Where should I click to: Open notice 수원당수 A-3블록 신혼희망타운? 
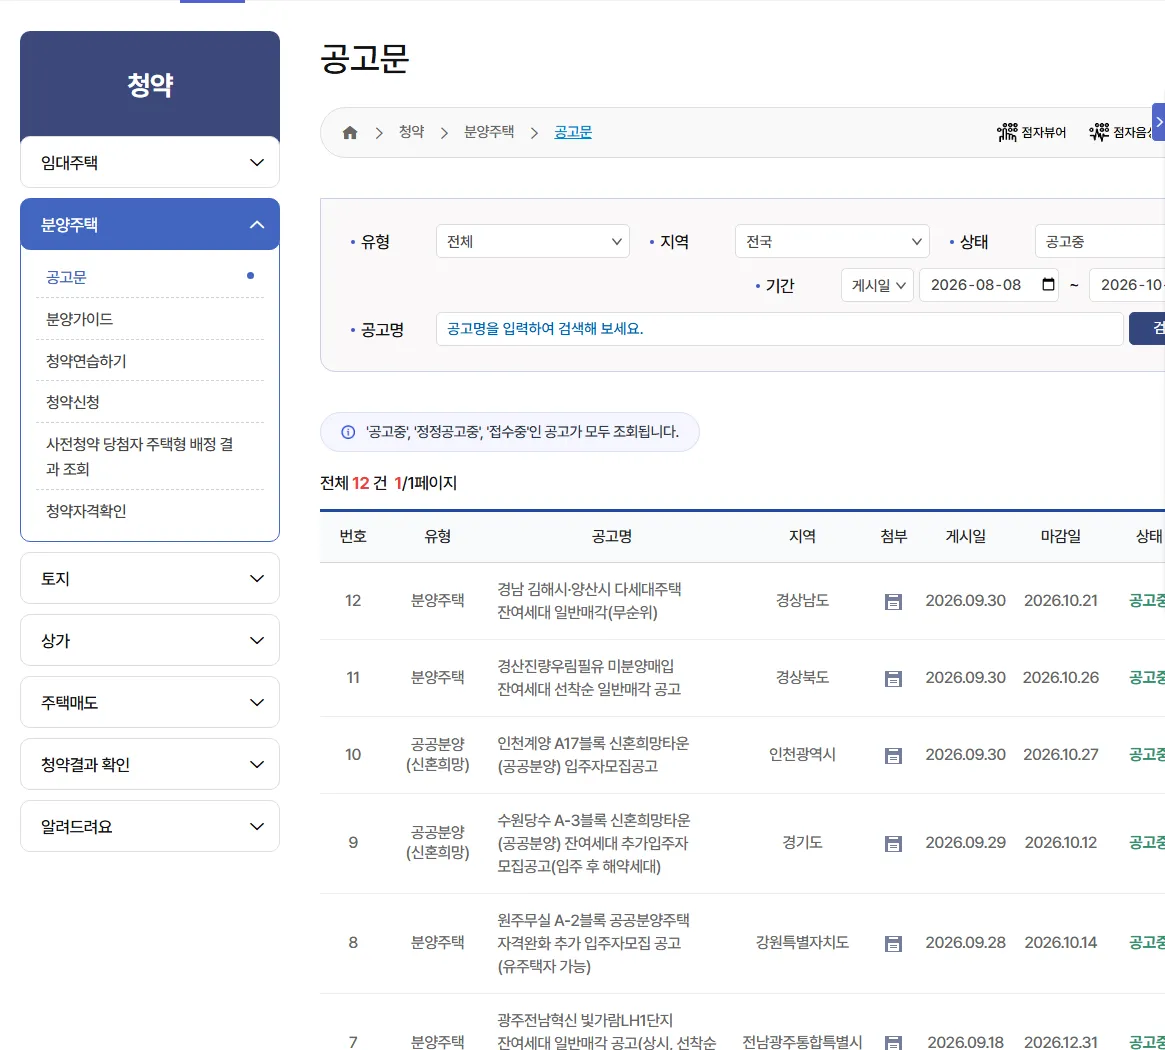pos(594,843)
